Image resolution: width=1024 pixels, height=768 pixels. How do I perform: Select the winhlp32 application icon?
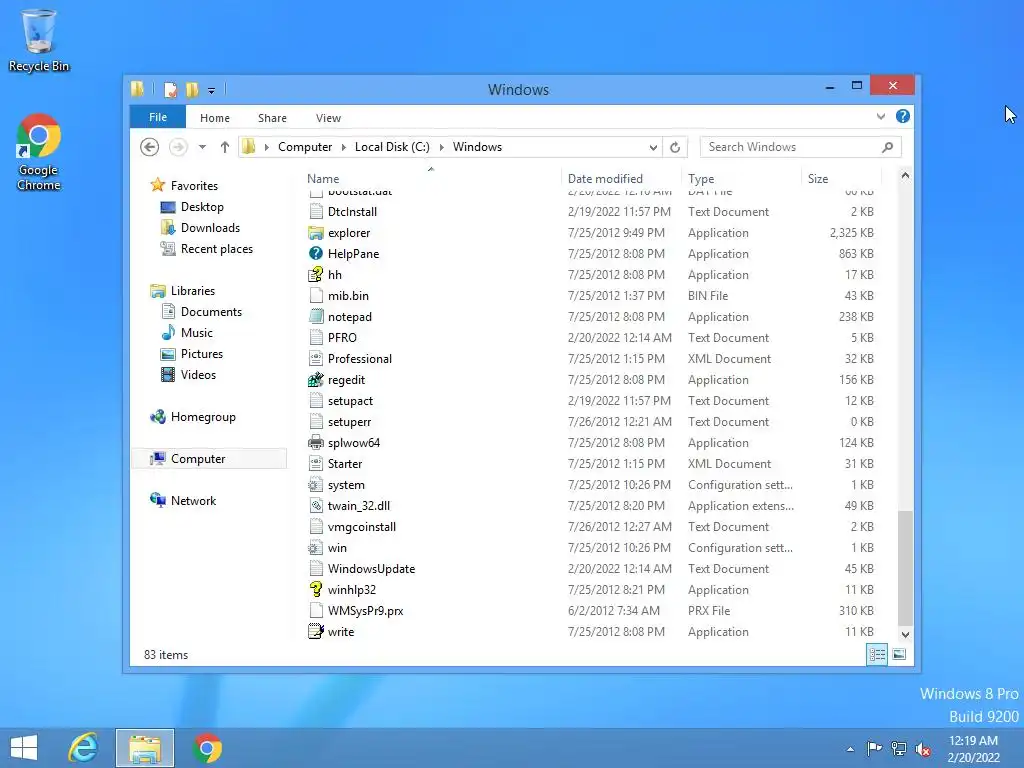pyautogui.click(x=315, y=590)
